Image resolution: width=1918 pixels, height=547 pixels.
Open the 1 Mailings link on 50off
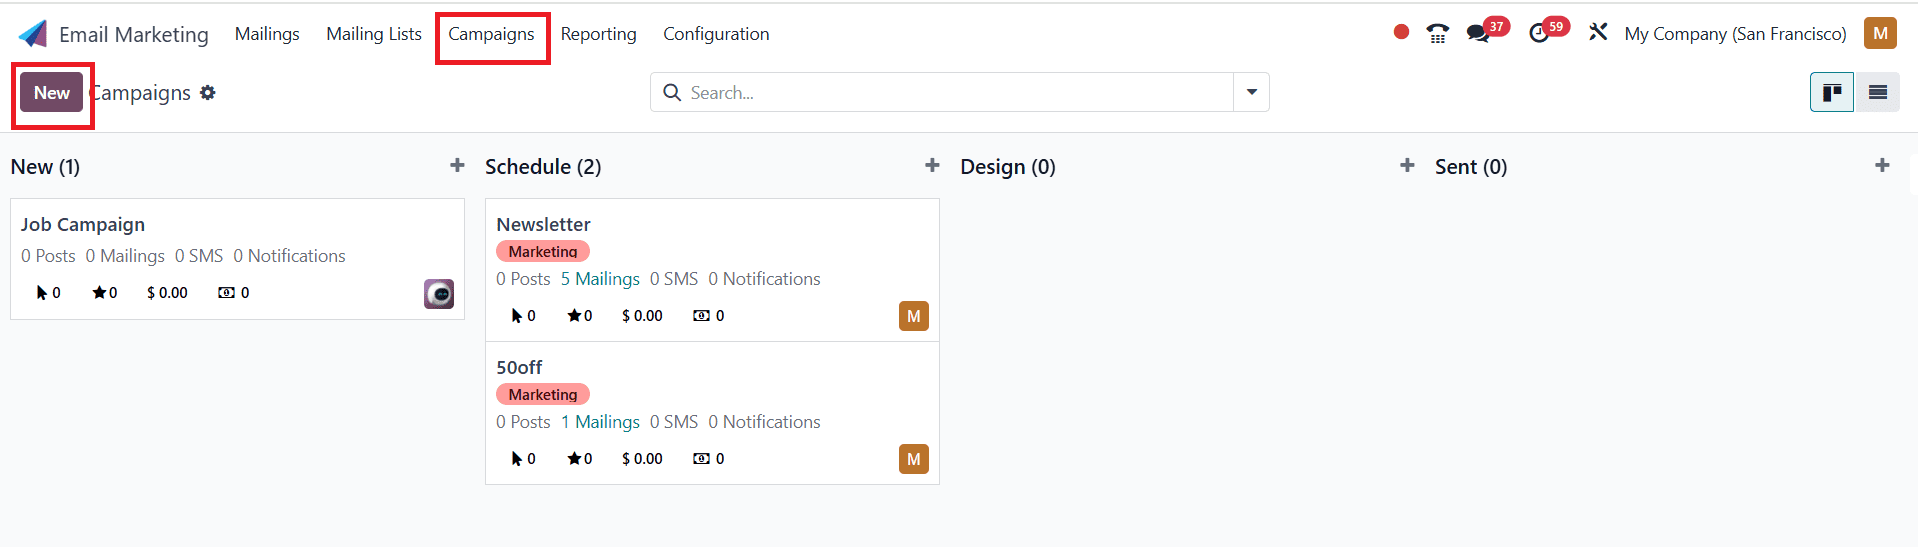tap(600, 422)
